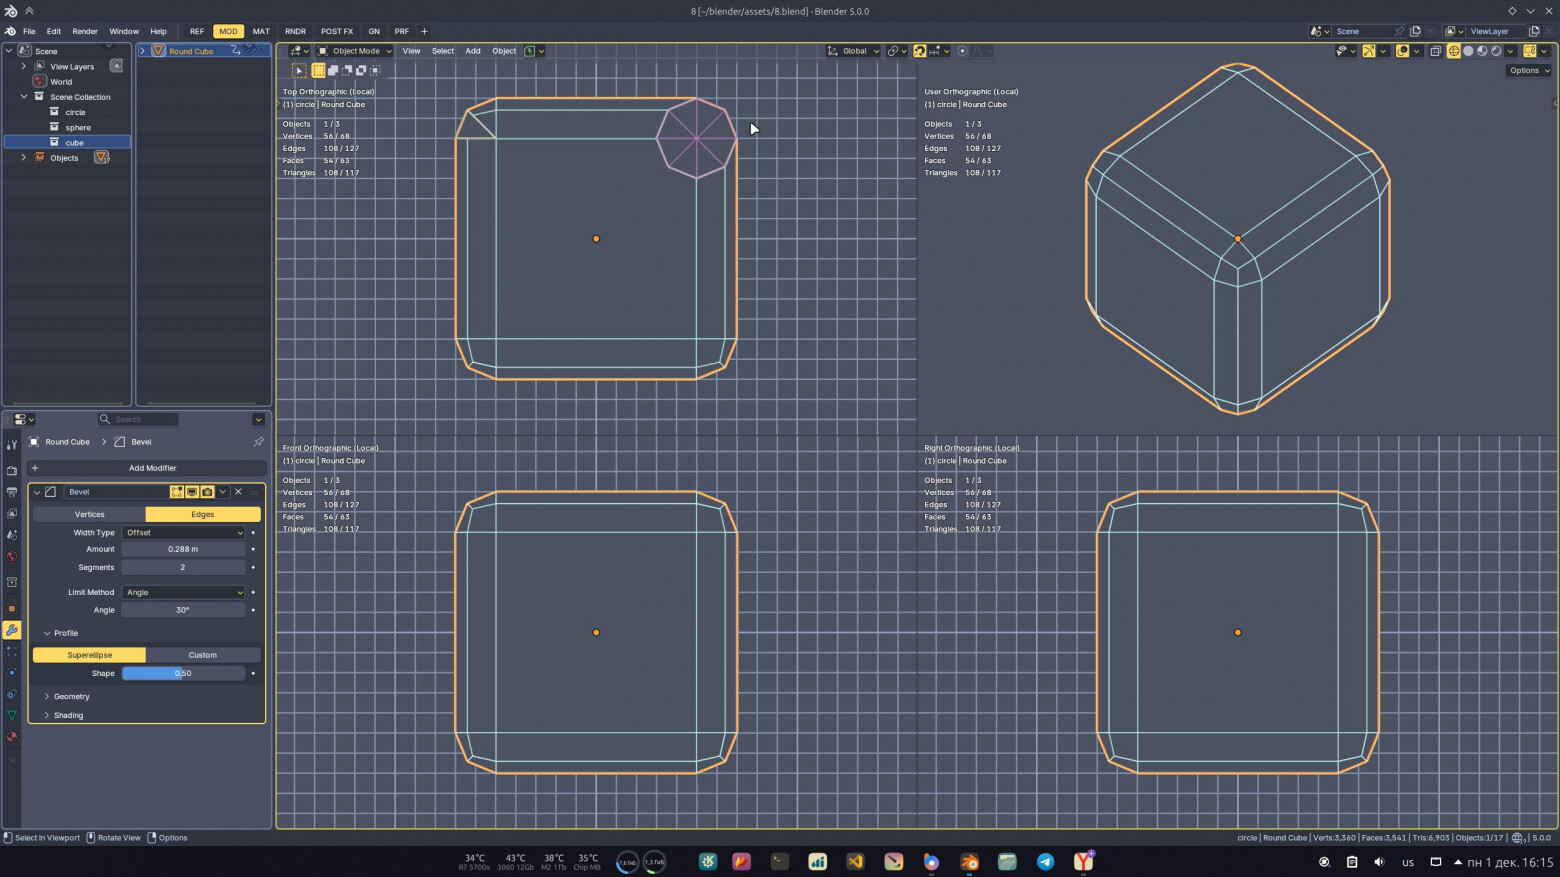The height and width of the screenshot is (877, 1560).
Task: Pin the properties editor context
Action: 258,442
